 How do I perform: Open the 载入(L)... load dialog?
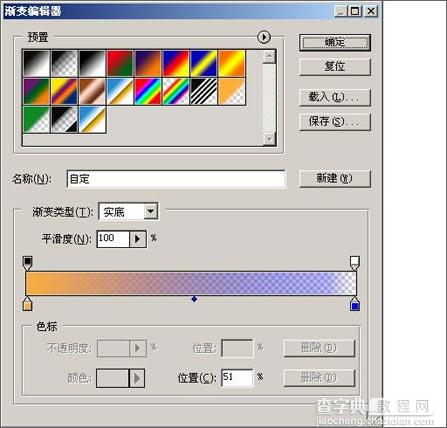point(335,97)
